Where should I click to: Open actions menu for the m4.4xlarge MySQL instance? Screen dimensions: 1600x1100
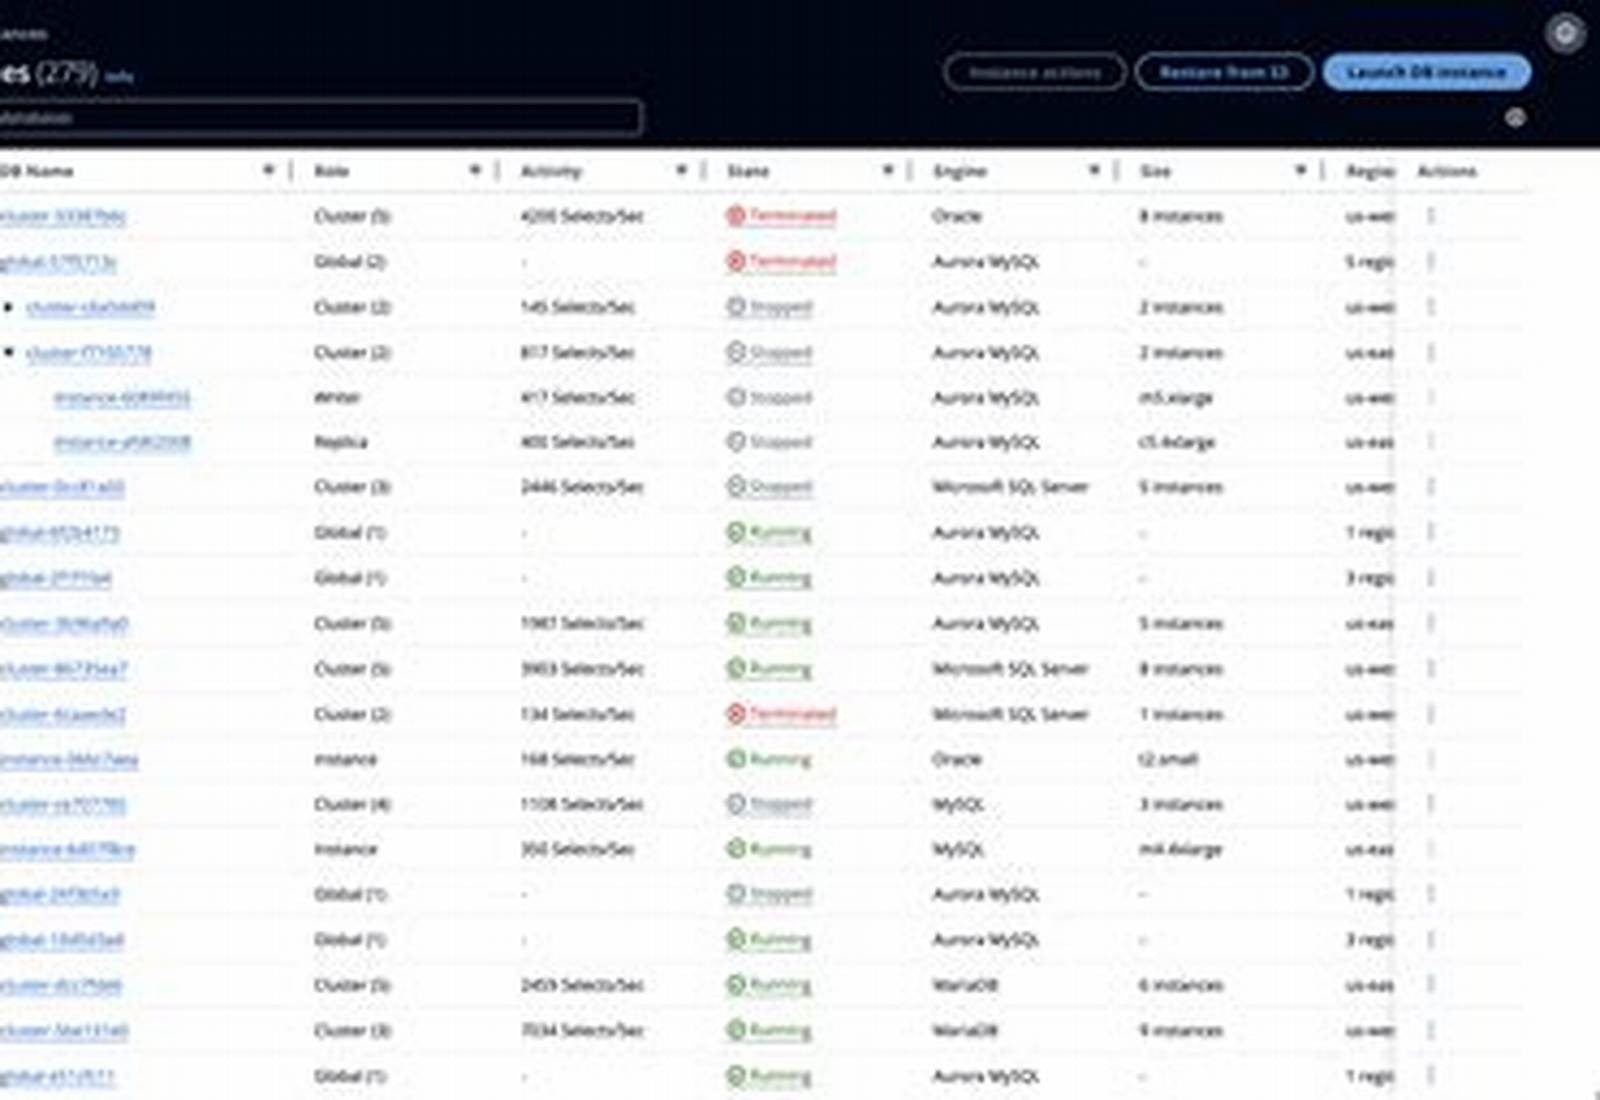[x=1431, y=849]
